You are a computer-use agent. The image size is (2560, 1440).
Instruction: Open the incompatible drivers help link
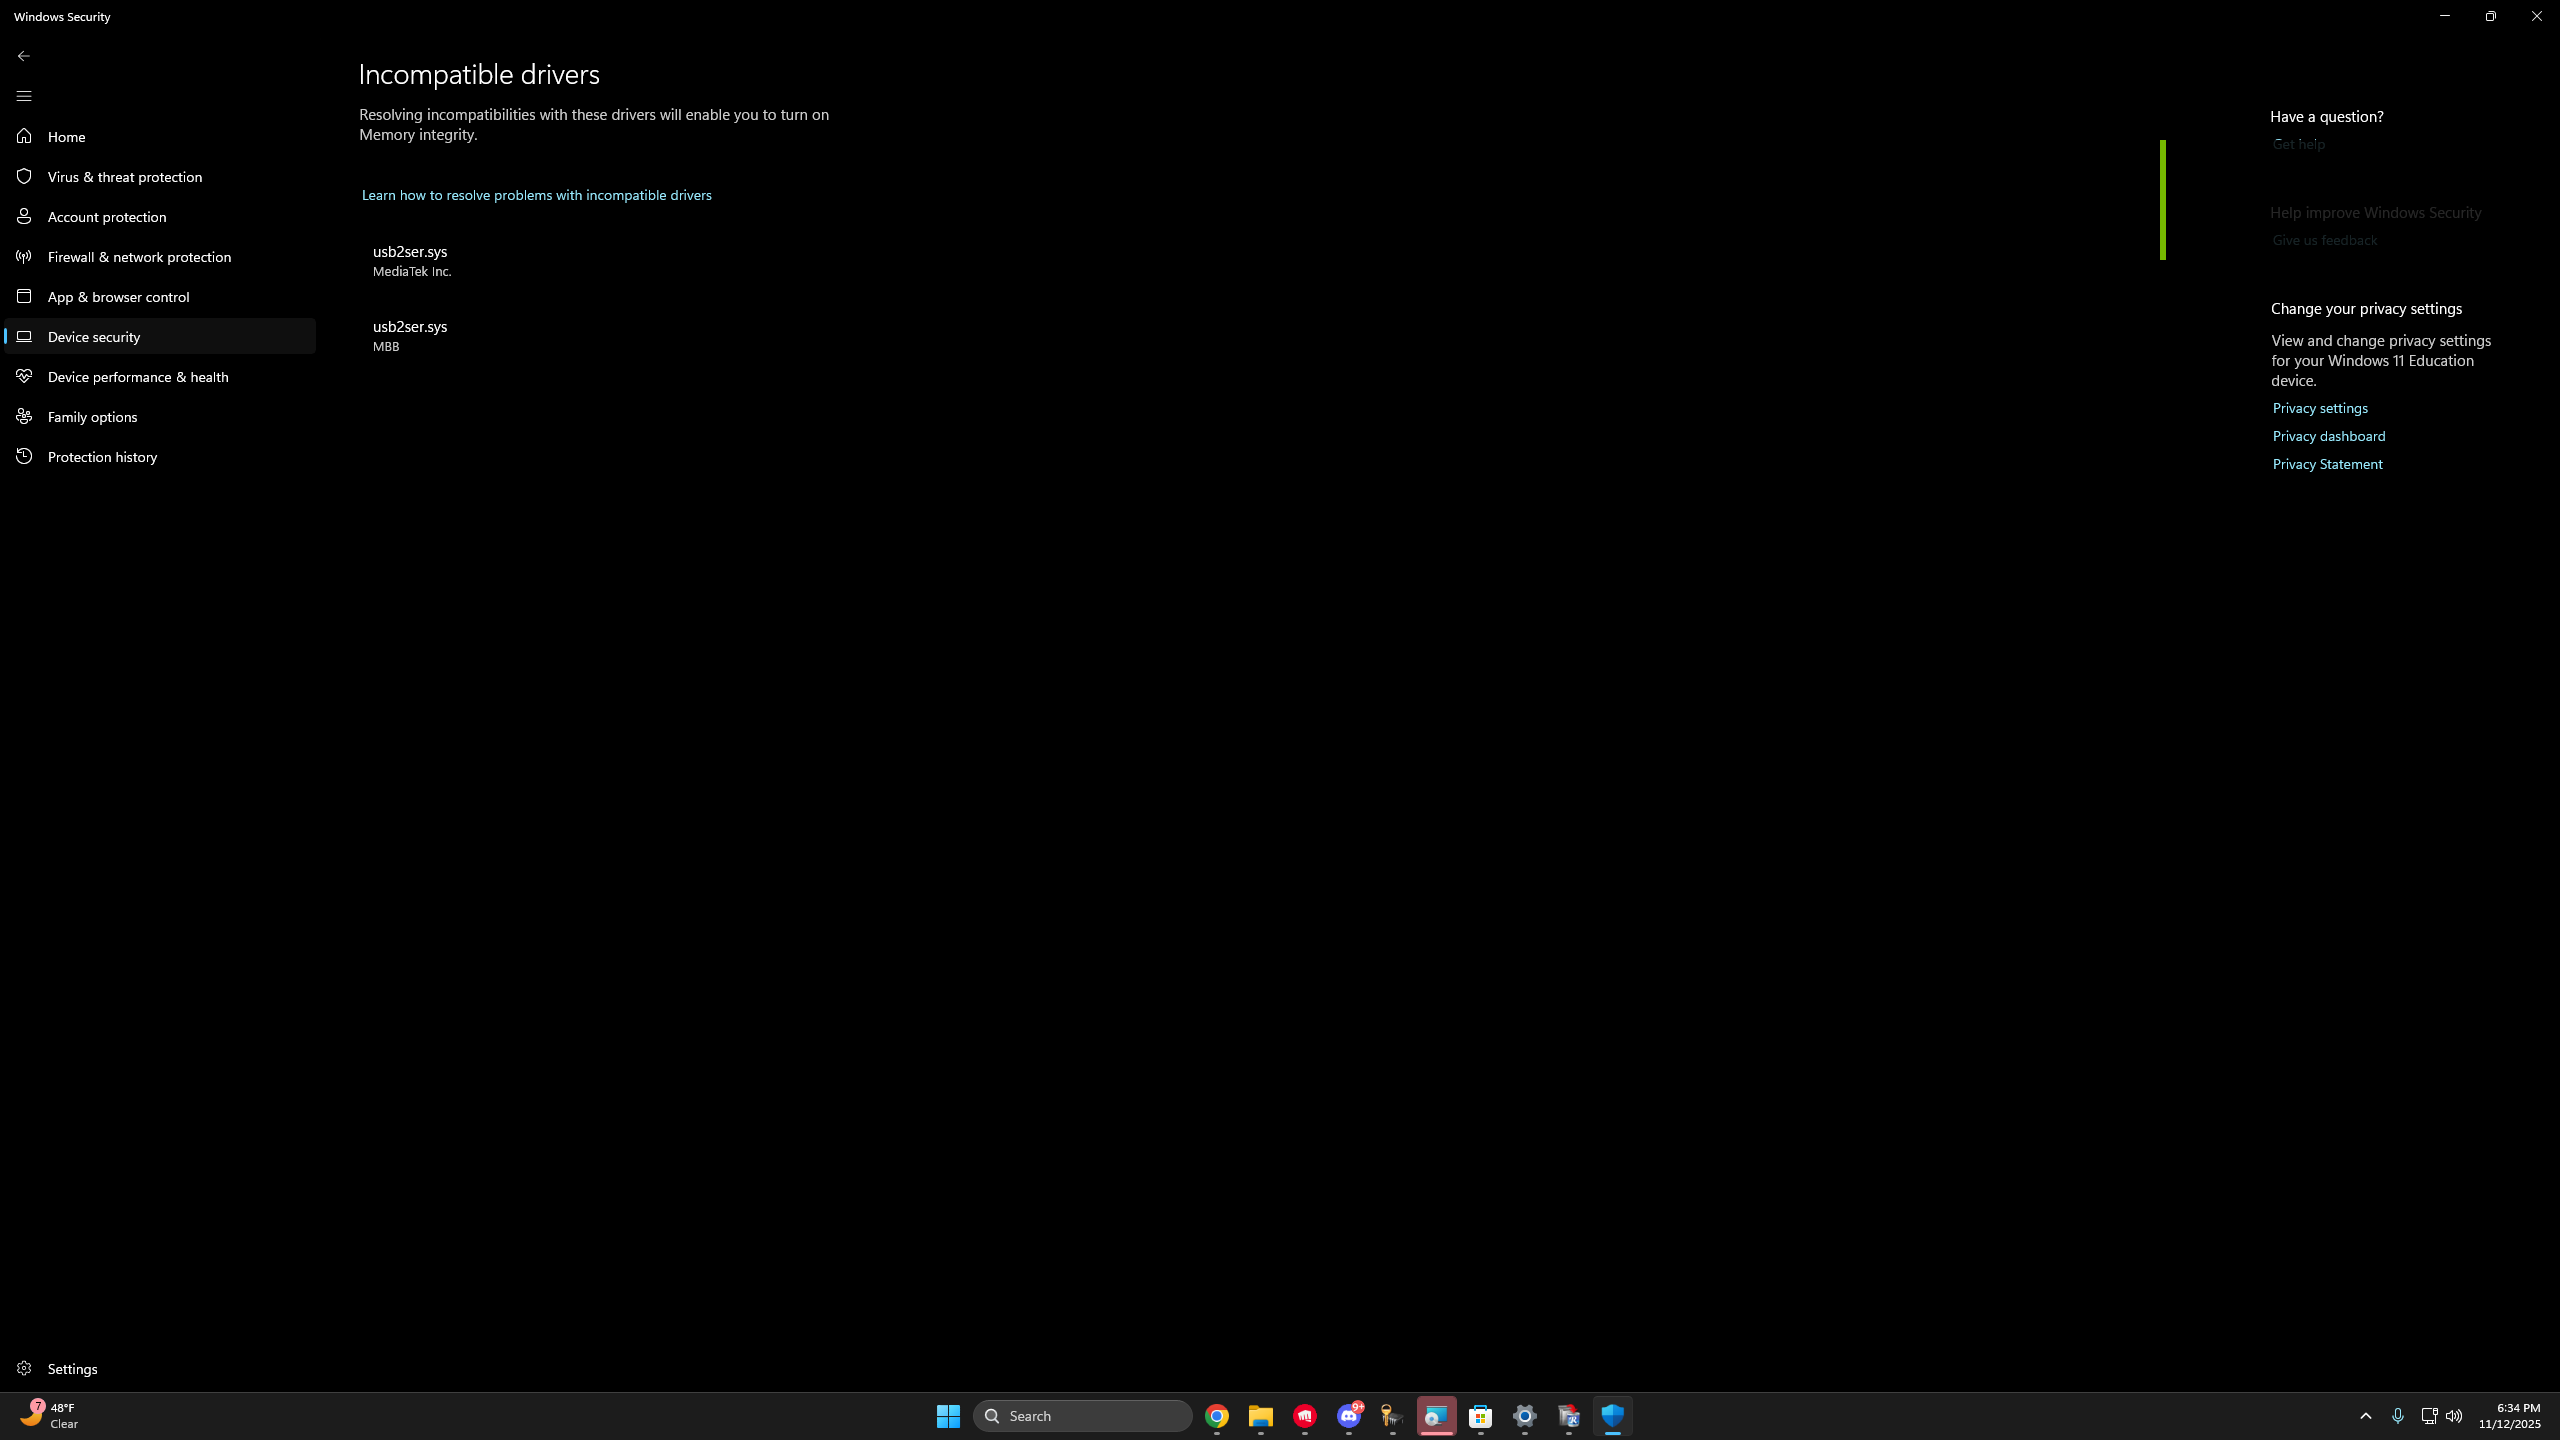tap(536, 194)
